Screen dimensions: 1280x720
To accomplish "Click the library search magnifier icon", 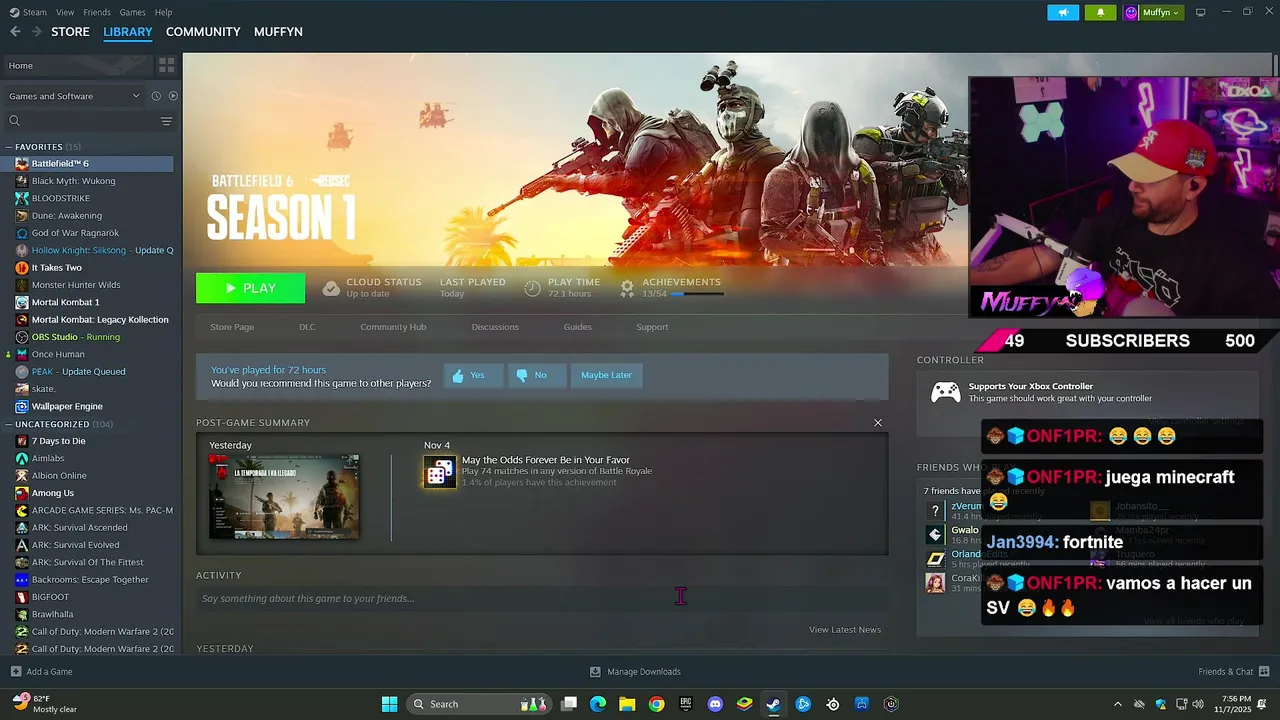I will pyautogui.click(x=14, y=121).
